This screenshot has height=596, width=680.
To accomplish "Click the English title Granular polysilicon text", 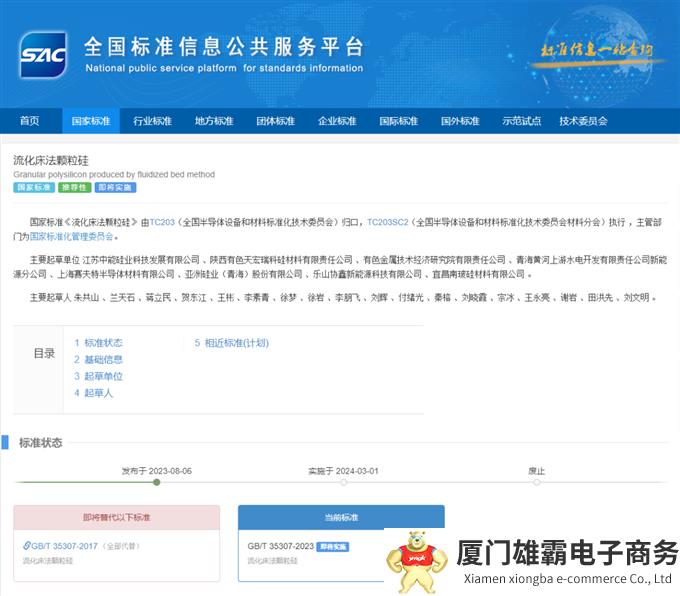I will 114,174.
